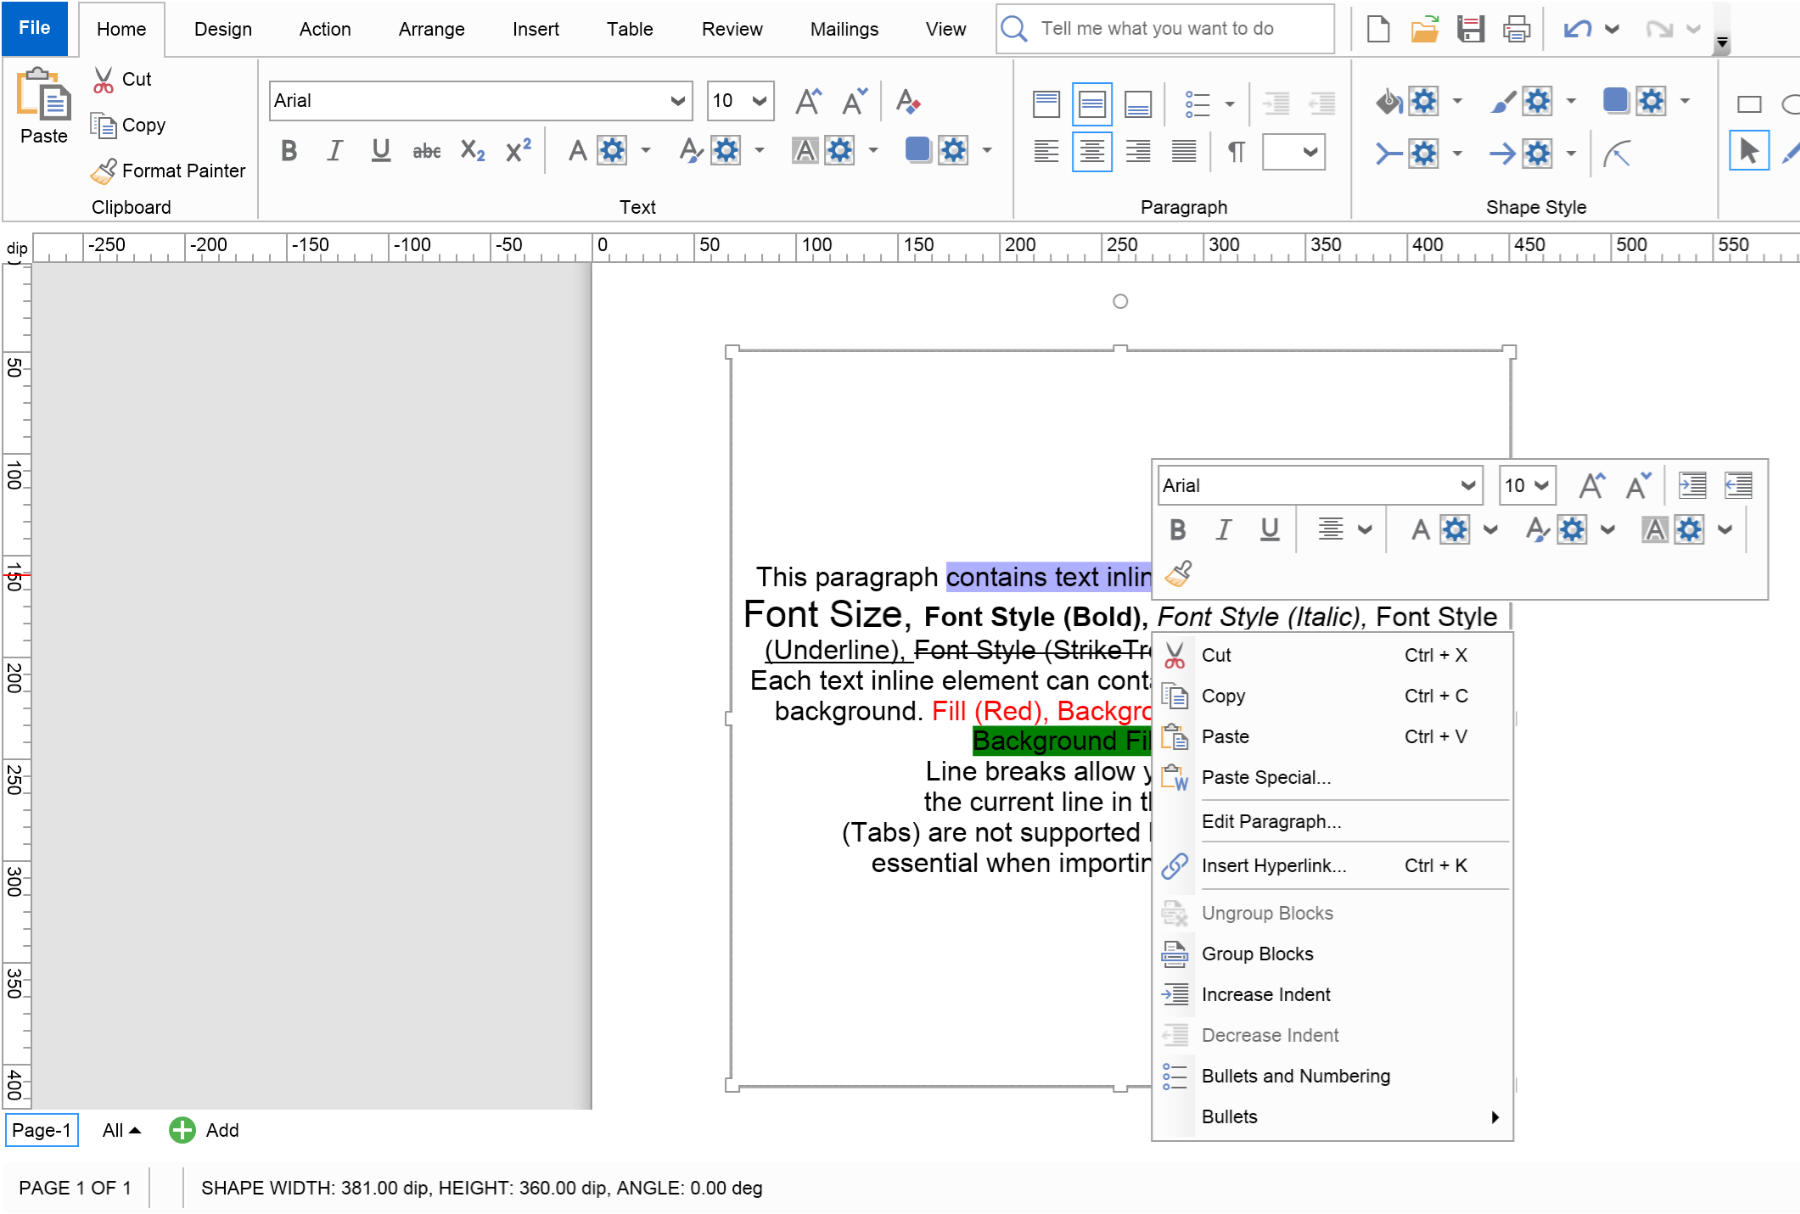Image resolution: width=1800 pixels, height=1214 pixels.
Task: Click the Open folder icon
Action: click(1424, 28)
